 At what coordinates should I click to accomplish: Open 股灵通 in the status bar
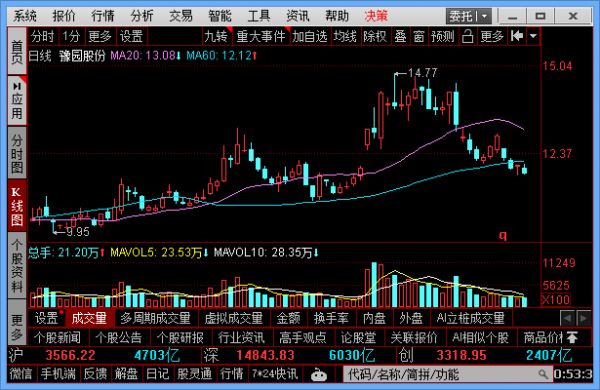tap(194, 373)
